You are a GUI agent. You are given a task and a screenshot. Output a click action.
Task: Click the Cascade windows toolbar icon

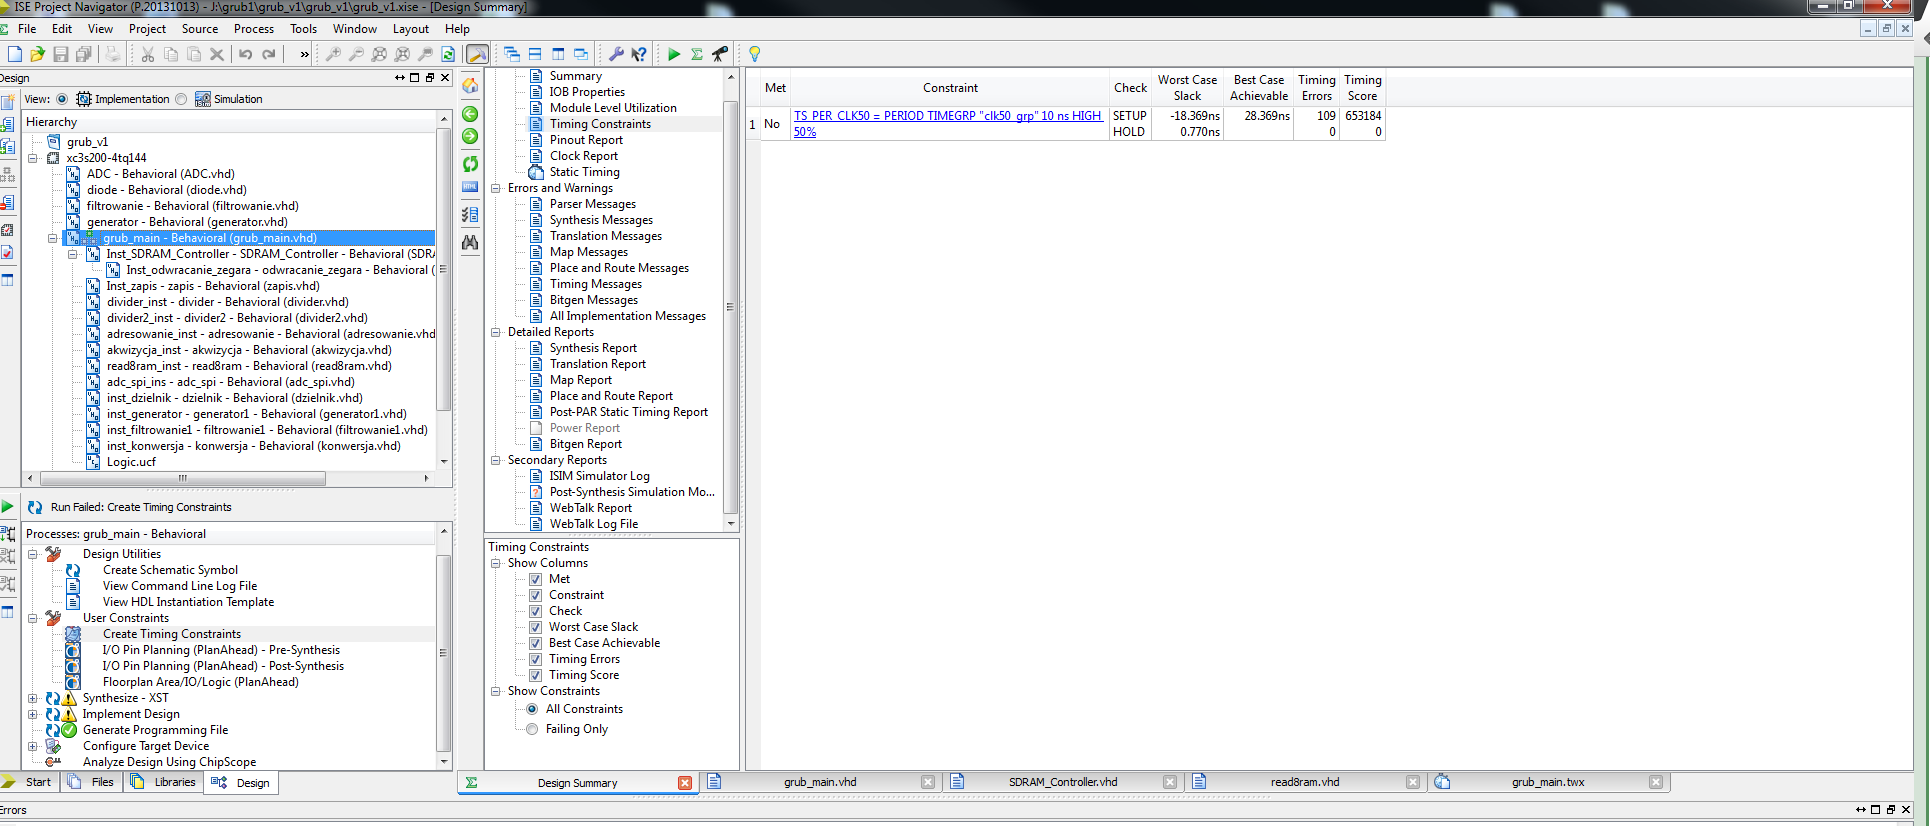pos(512,54)
